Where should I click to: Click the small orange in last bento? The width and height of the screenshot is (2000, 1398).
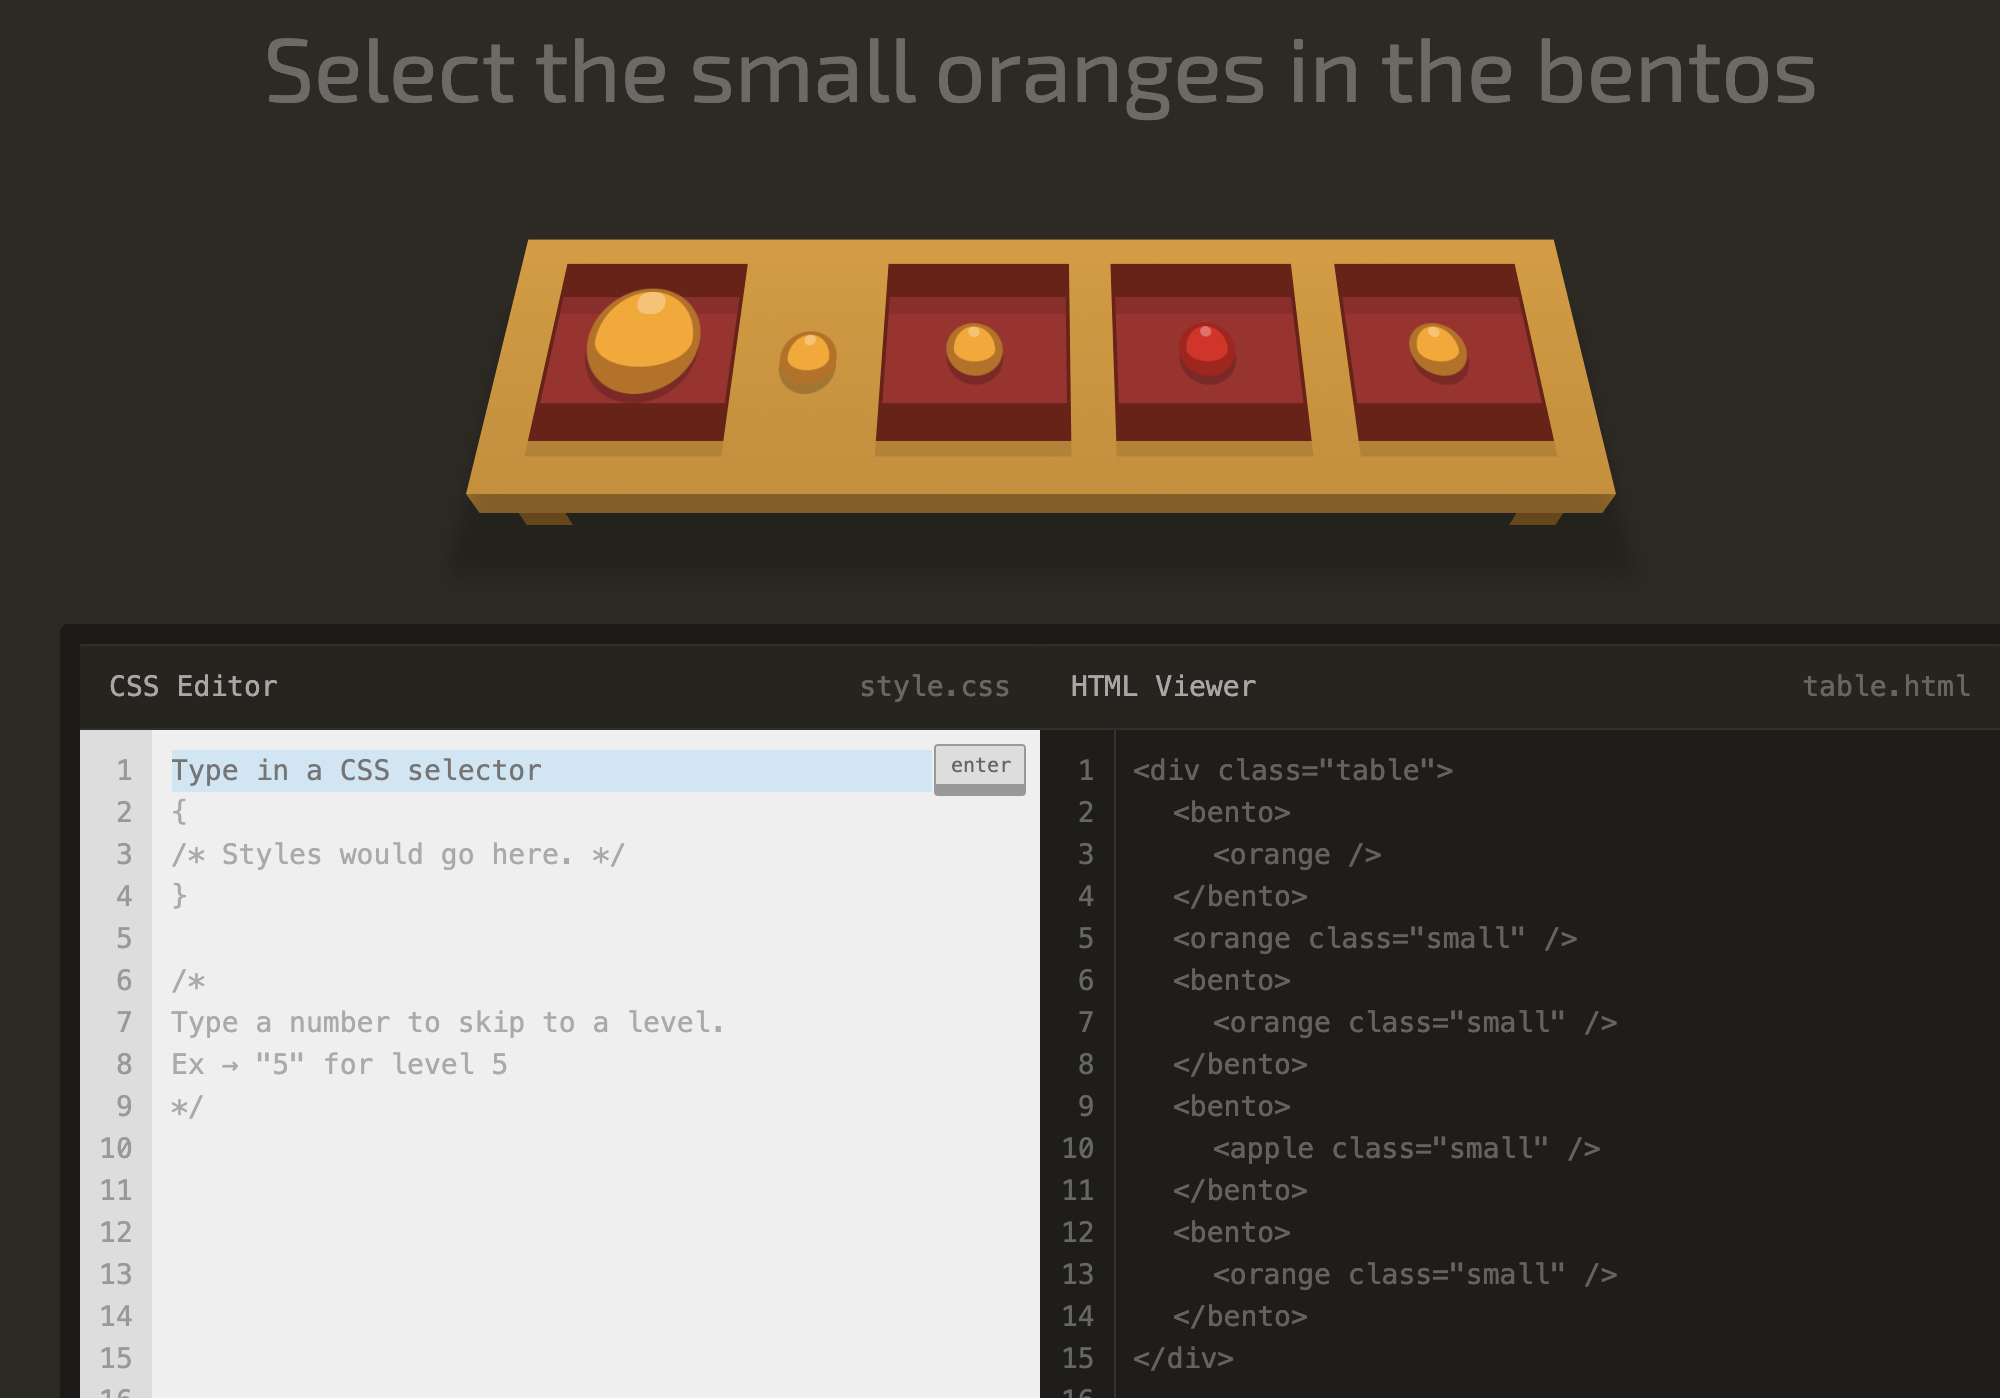coord(1438,350)
